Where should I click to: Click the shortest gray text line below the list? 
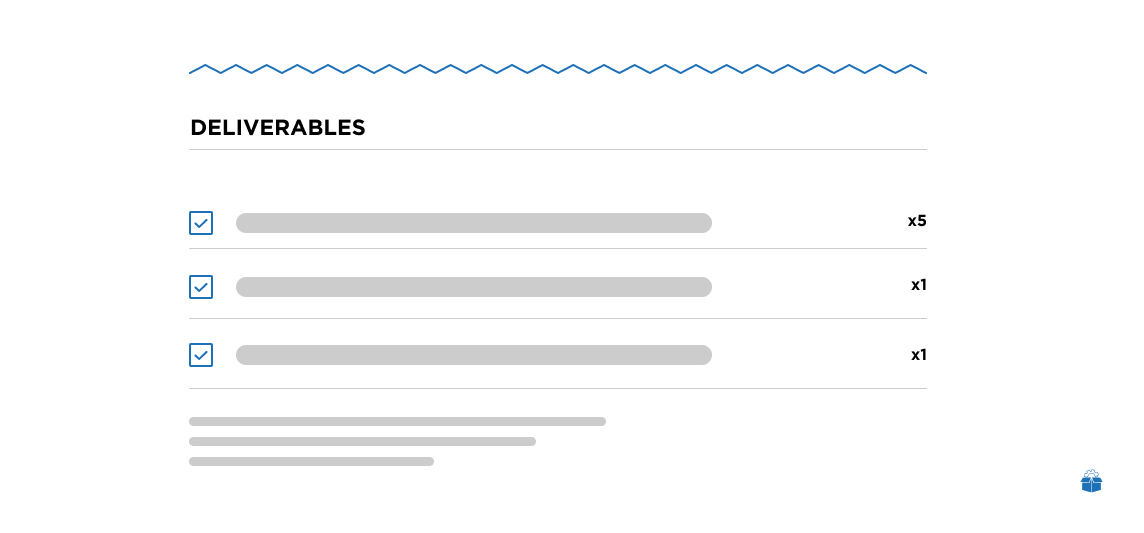[312, 462]
